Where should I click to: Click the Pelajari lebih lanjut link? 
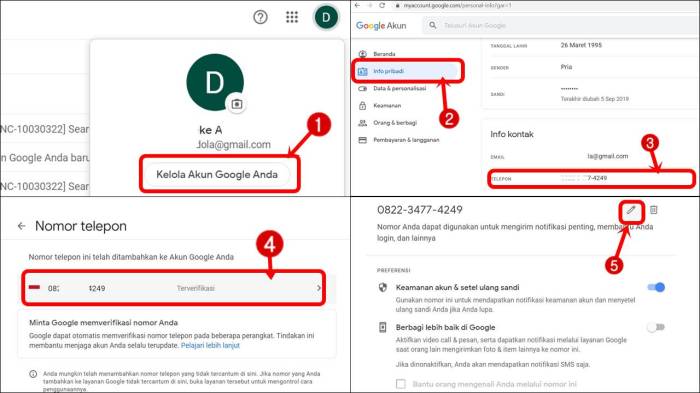[x=210, y=345]
